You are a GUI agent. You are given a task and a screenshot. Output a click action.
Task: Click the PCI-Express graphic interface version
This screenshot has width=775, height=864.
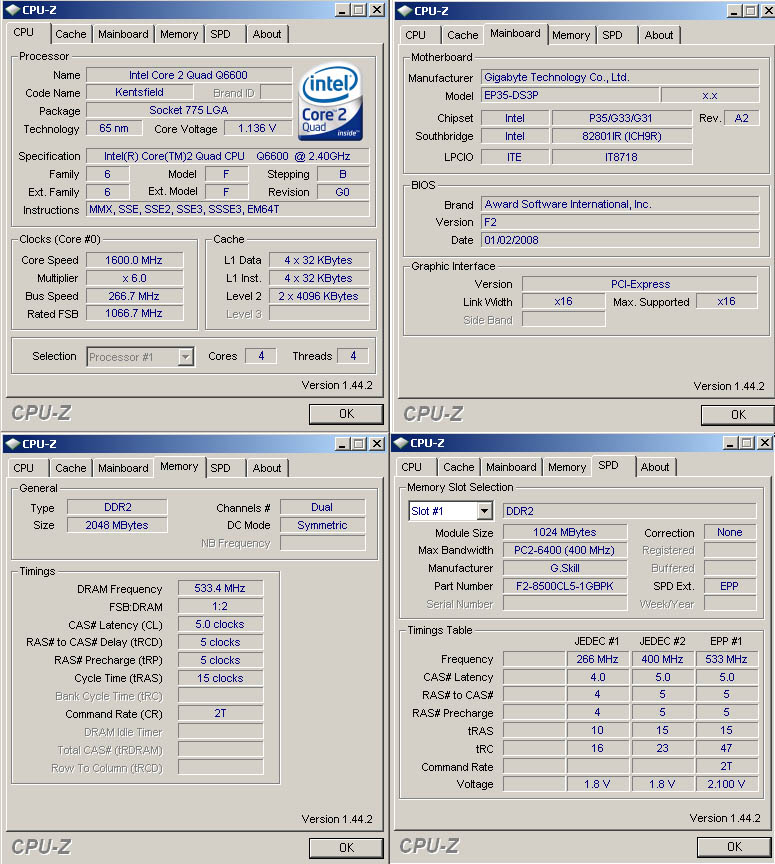(x=640, y=284)
